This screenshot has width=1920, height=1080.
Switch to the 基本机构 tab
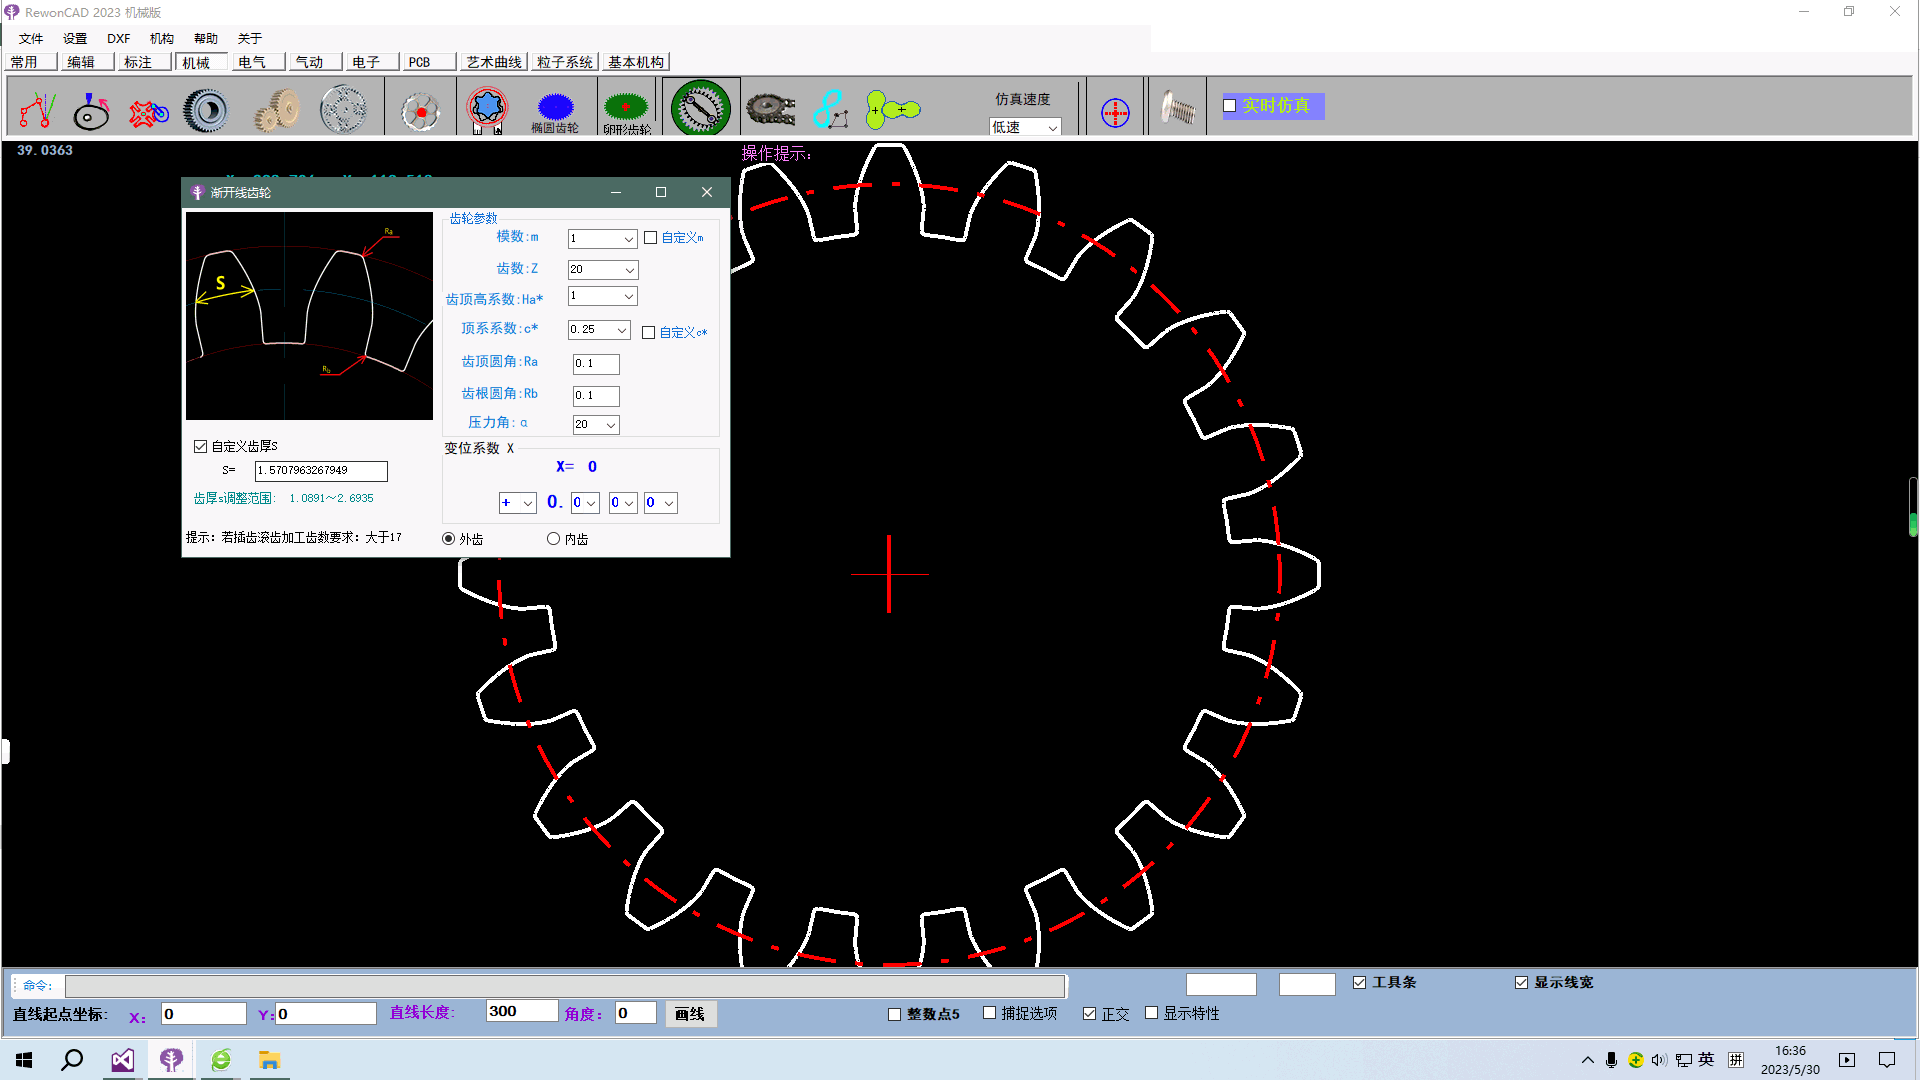(x=635, y=62)
